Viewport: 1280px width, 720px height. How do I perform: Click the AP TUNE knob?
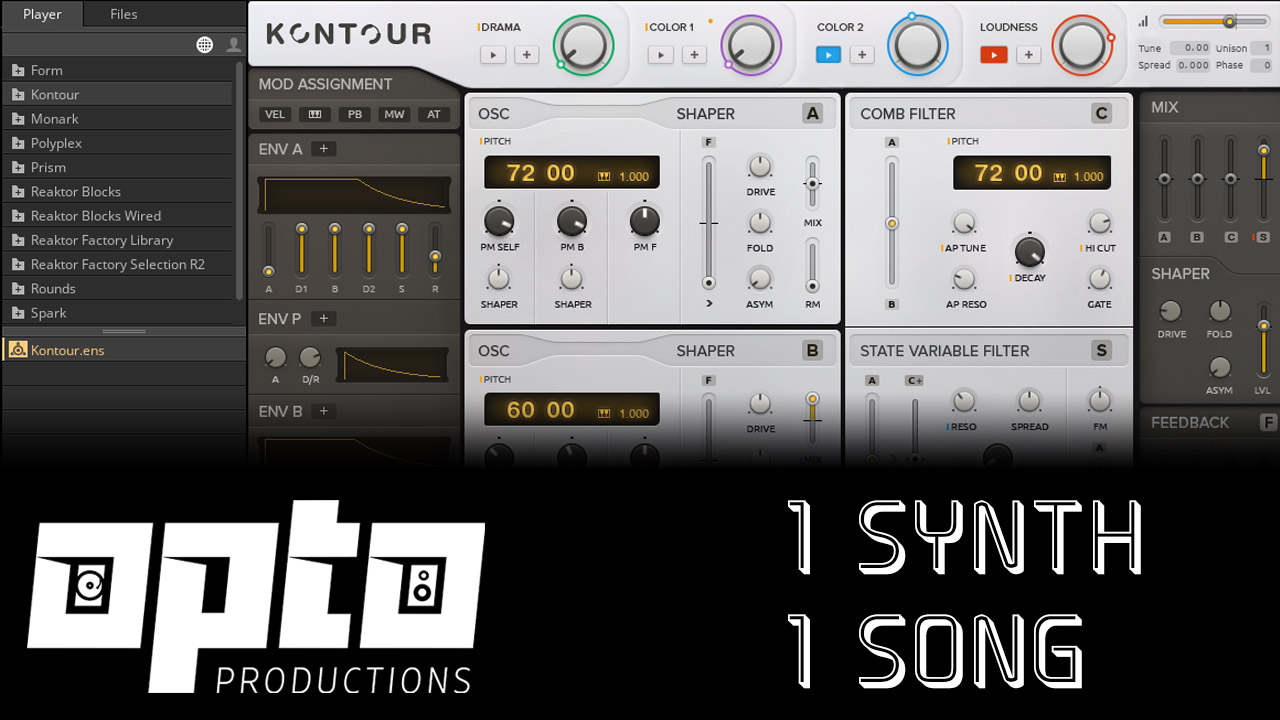coord(964,223)
